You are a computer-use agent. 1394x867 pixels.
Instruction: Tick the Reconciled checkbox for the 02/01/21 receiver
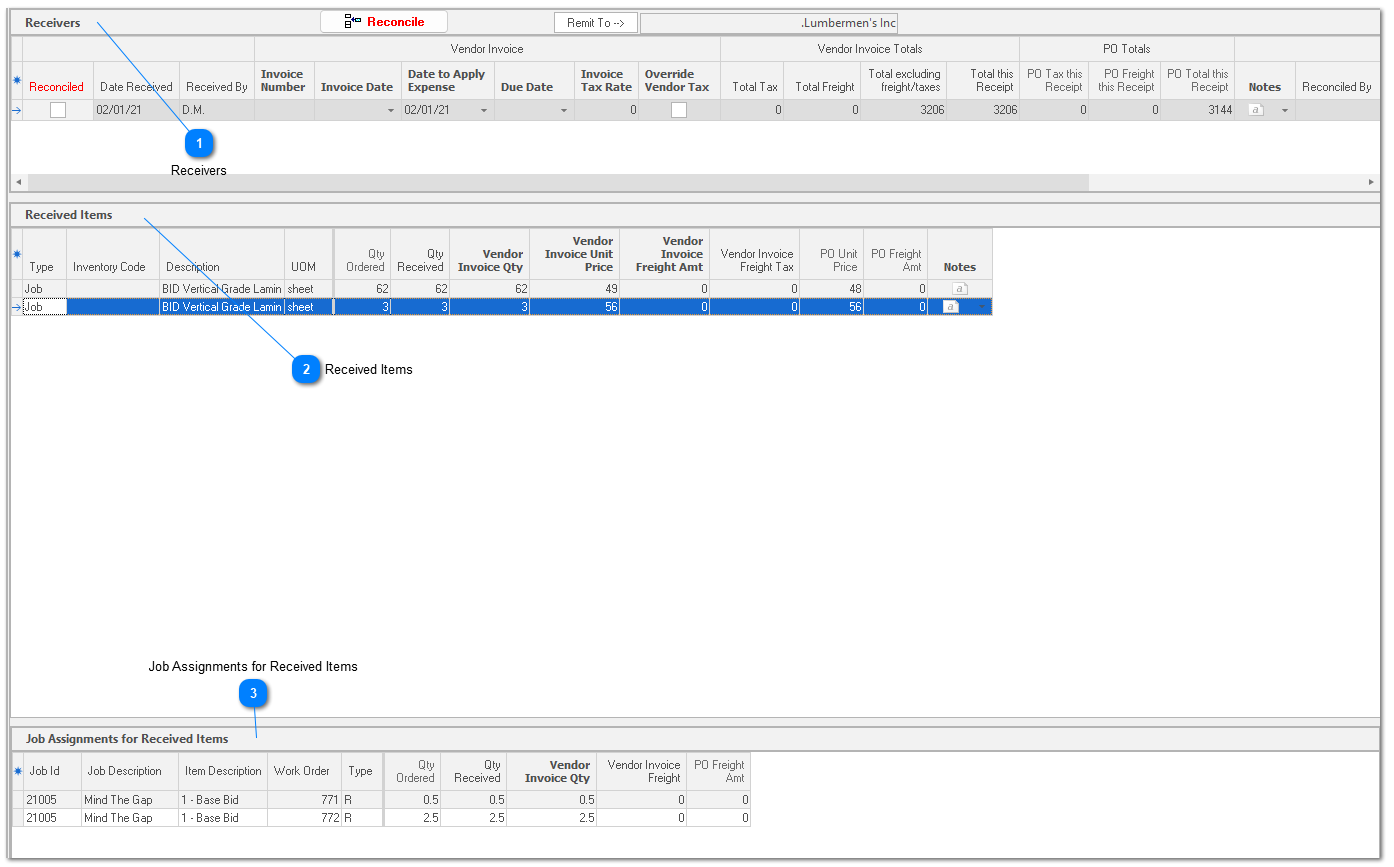point(58,110)
